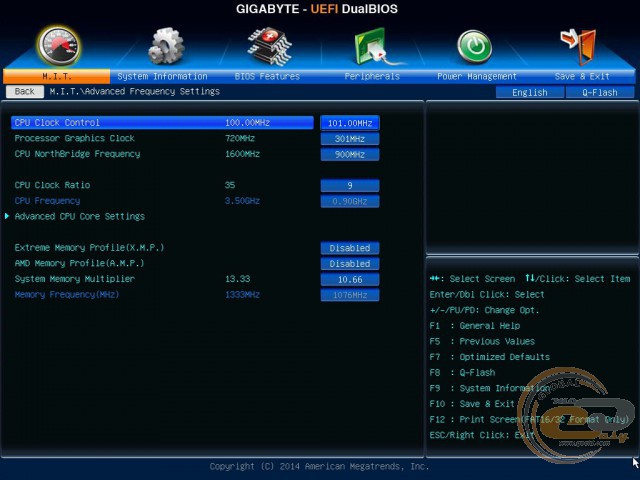Image resolution: width=640 pixels, height=480 pixels.
Task: Click the breadcrumb M.I.T.\Advanced Frequency Settings
Action: (135, 91)
